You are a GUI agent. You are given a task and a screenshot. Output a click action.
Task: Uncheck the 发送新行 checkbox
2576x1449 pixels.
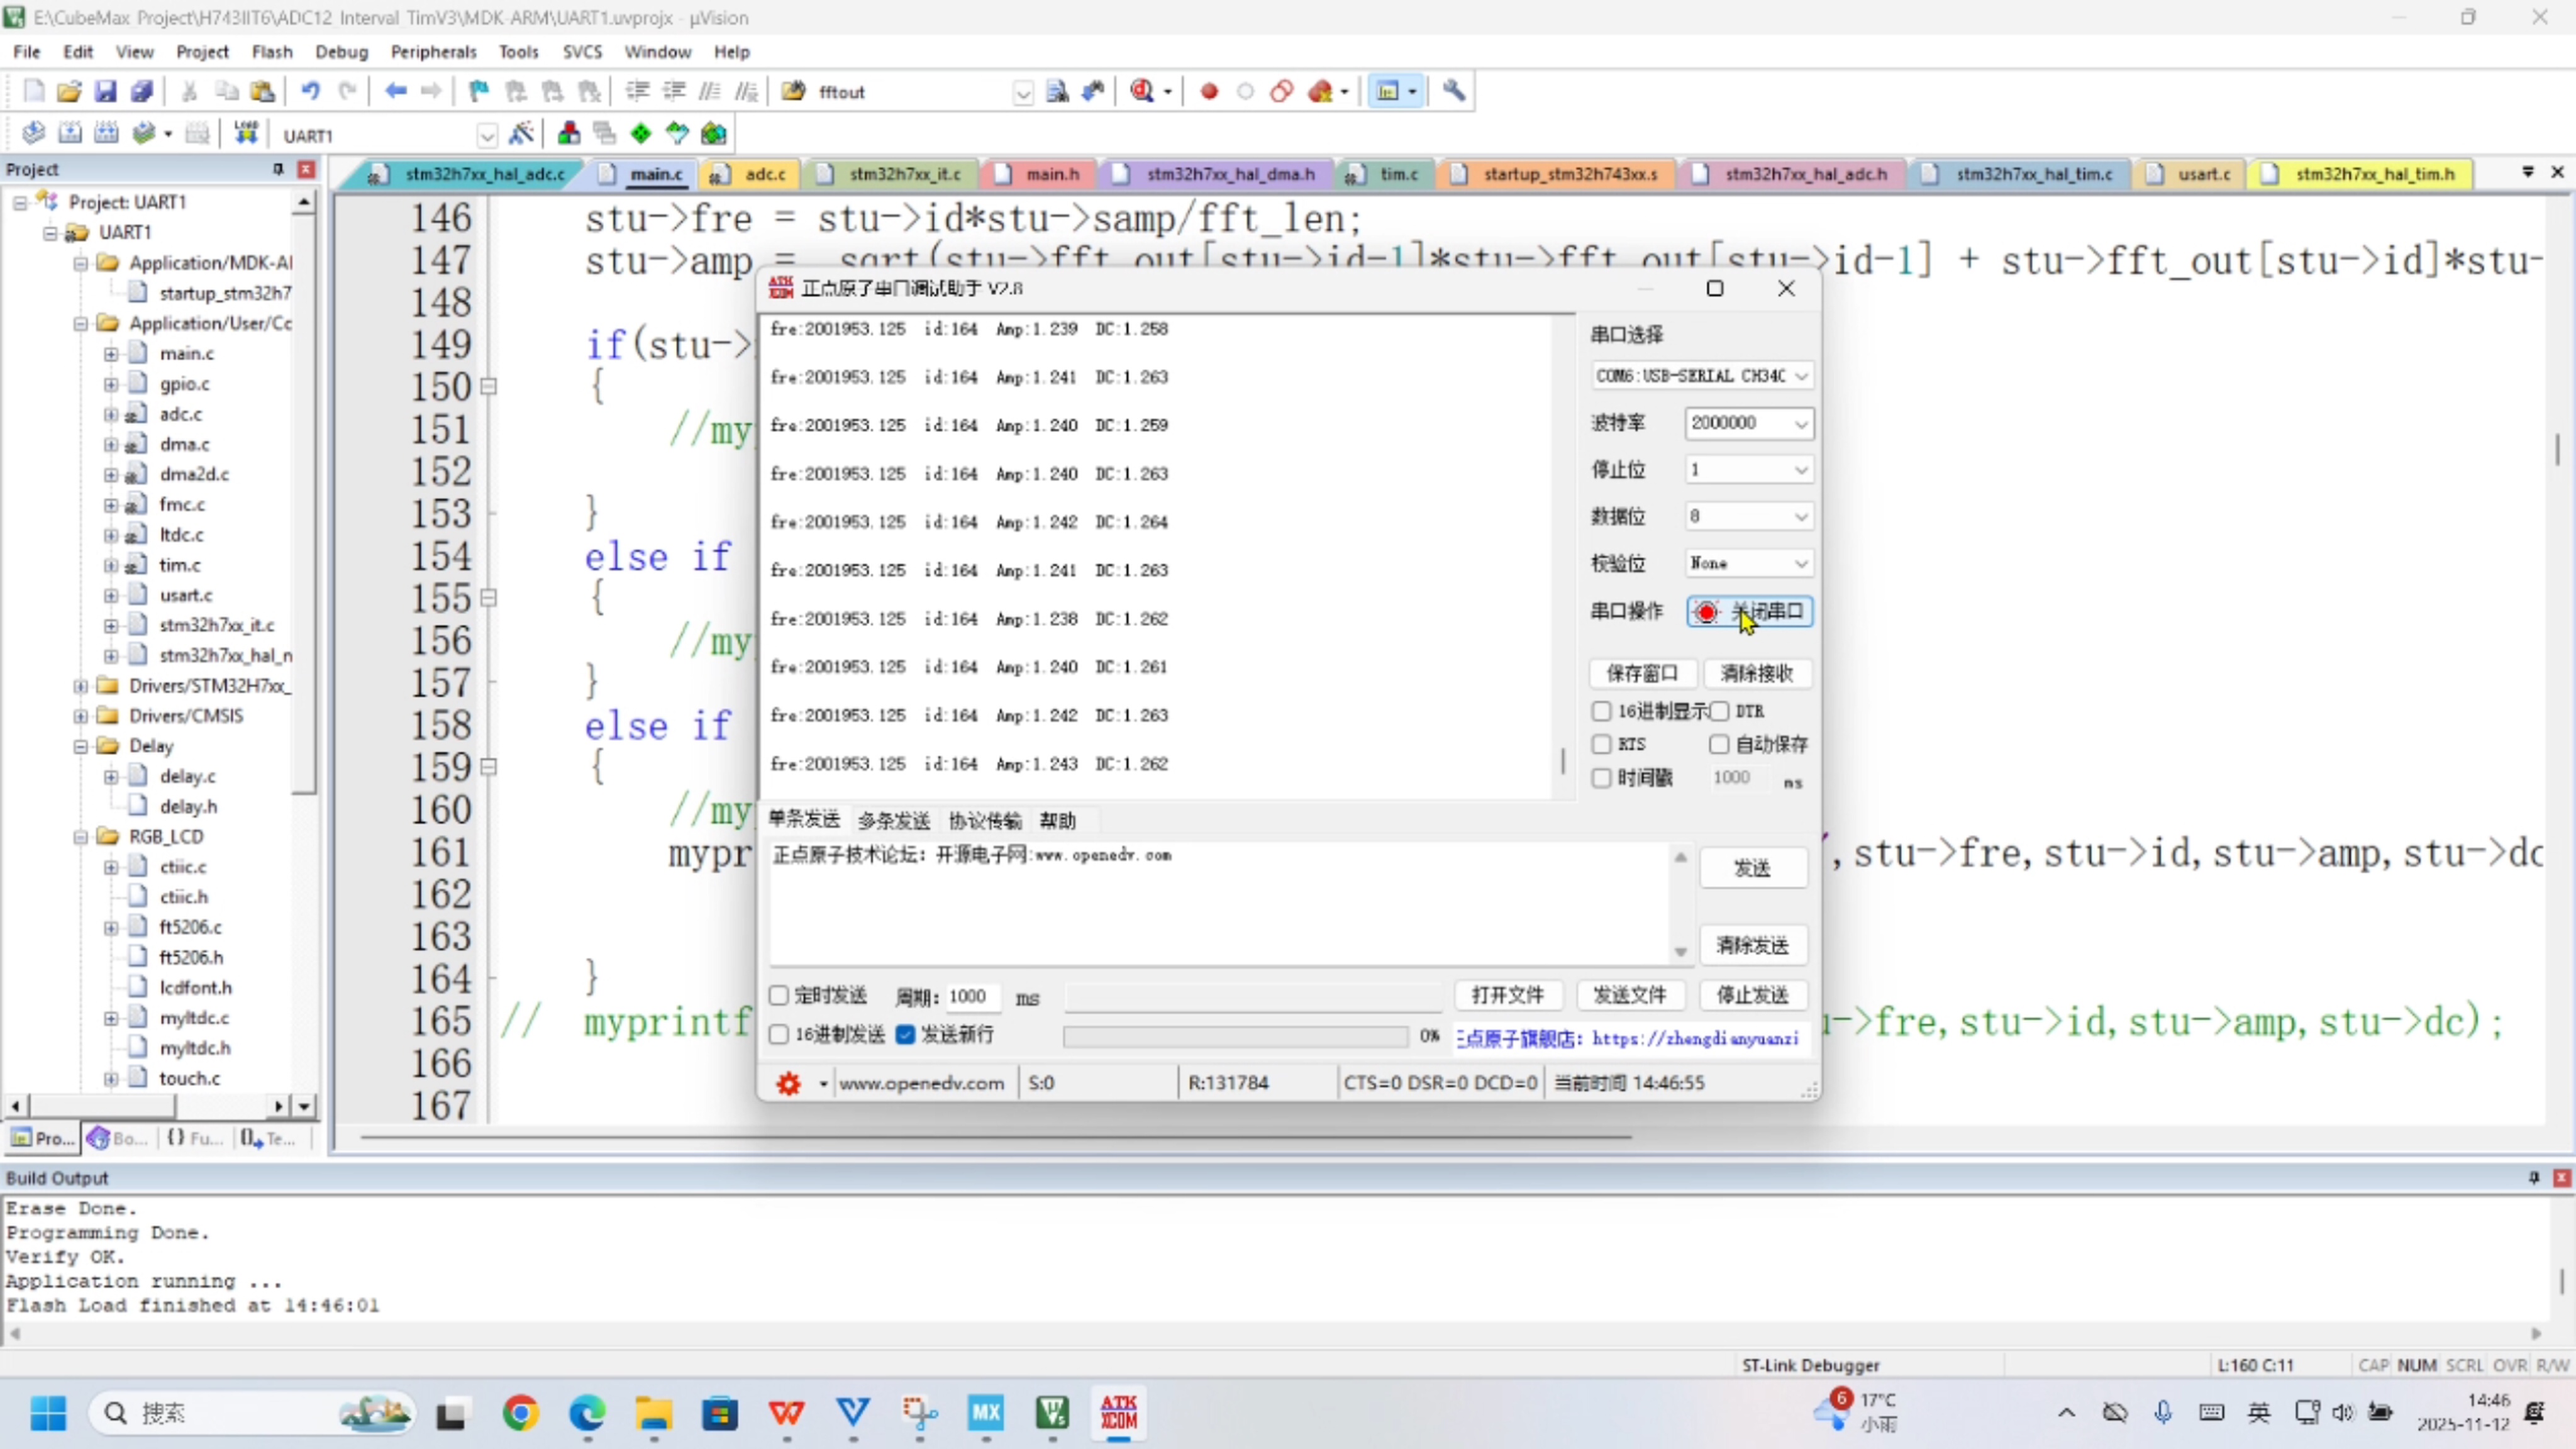pos(906,1035)
